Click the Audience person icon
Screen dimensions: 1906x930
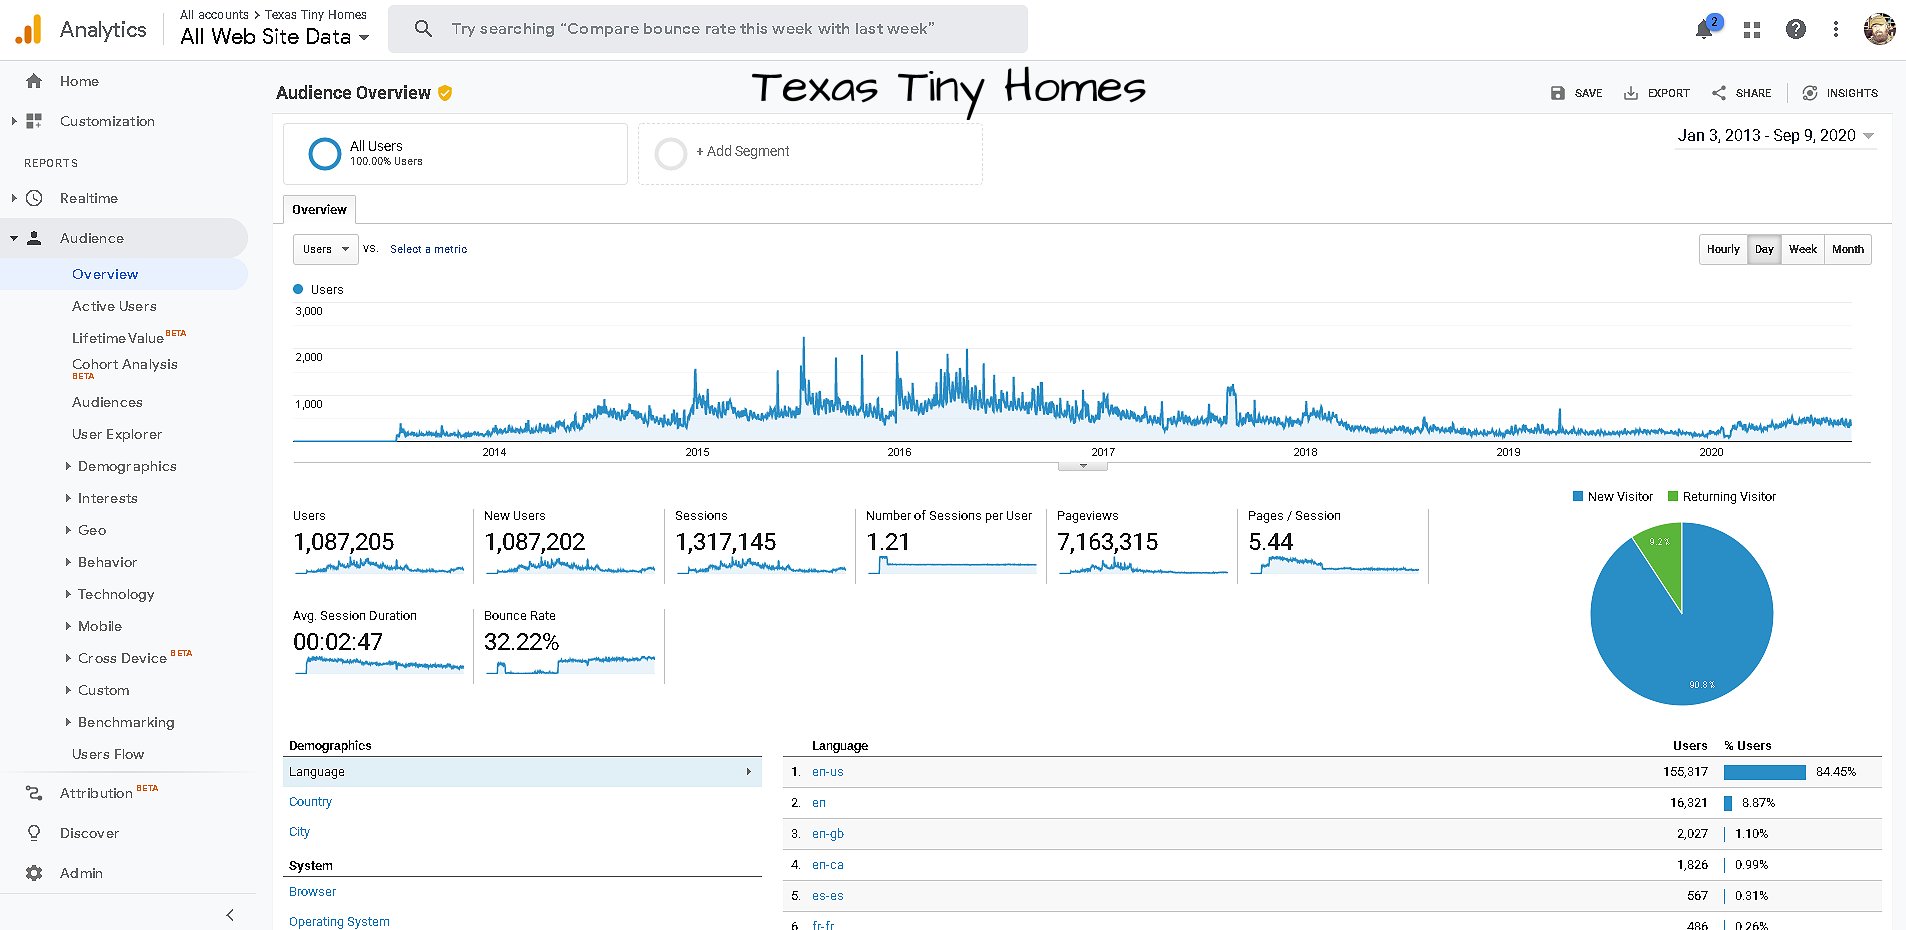(34, 238)
